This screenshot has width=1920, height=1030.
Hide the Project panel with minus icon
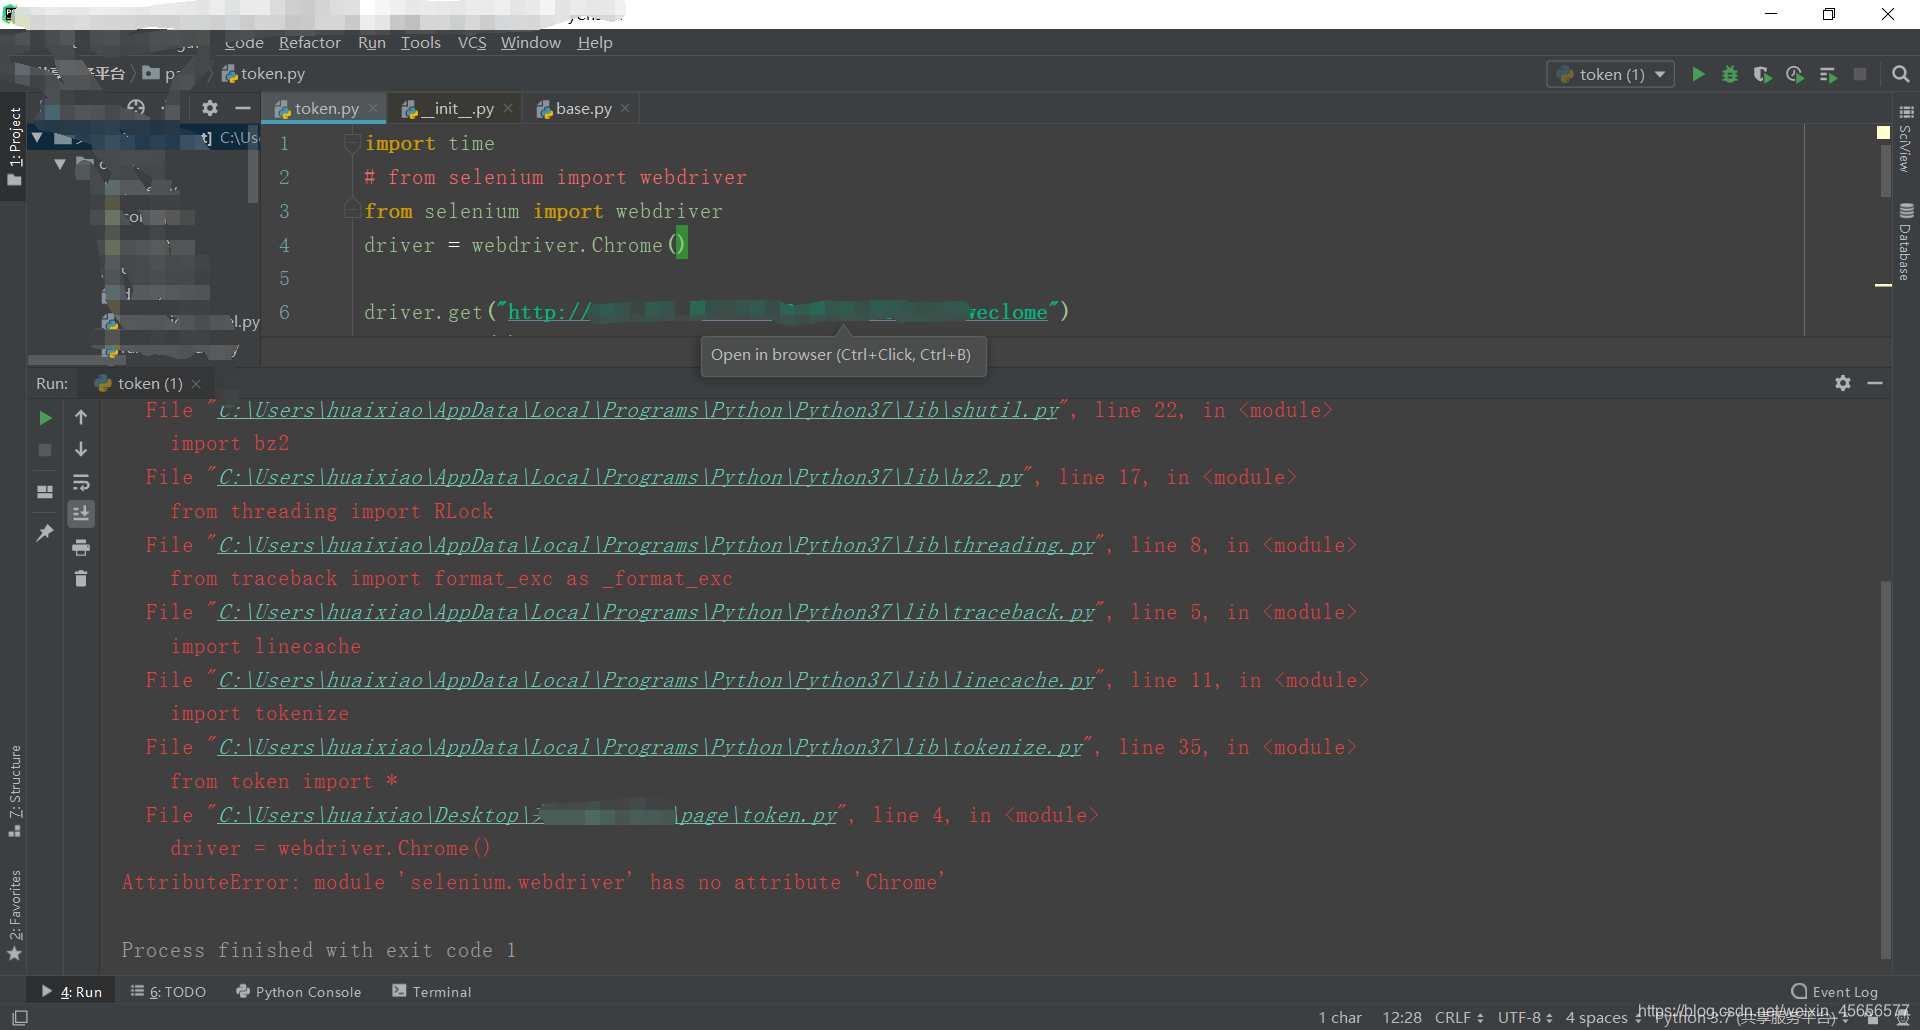point(242,108)
